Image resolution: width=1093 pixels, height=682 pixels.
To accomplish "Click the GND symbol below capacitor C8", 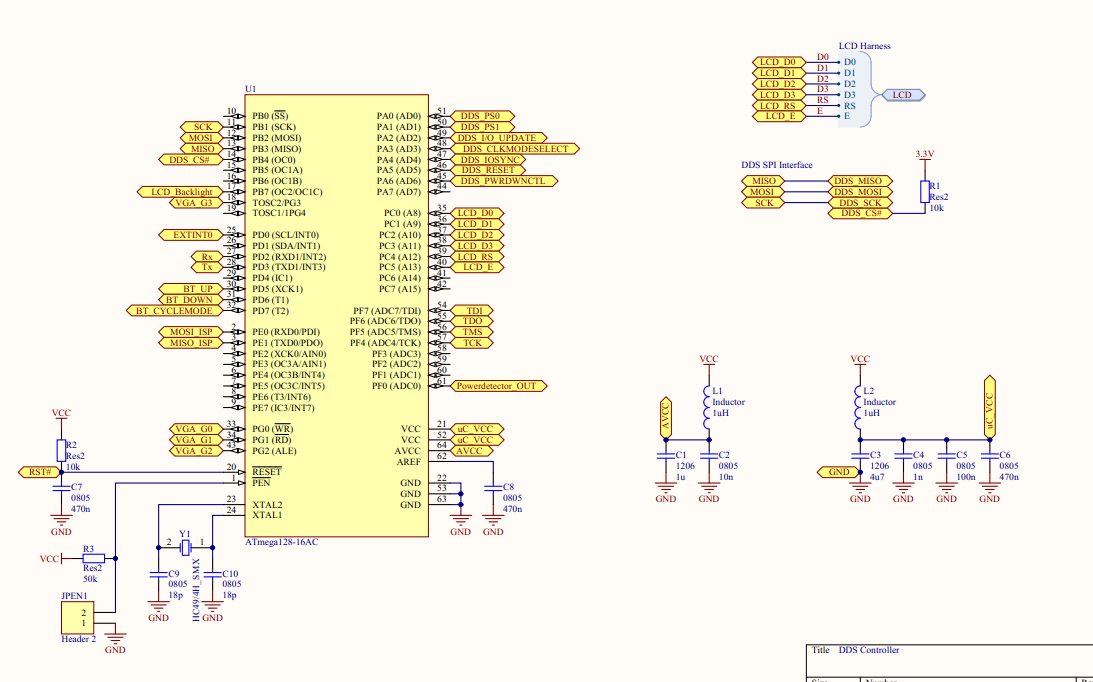I will 493,524.
